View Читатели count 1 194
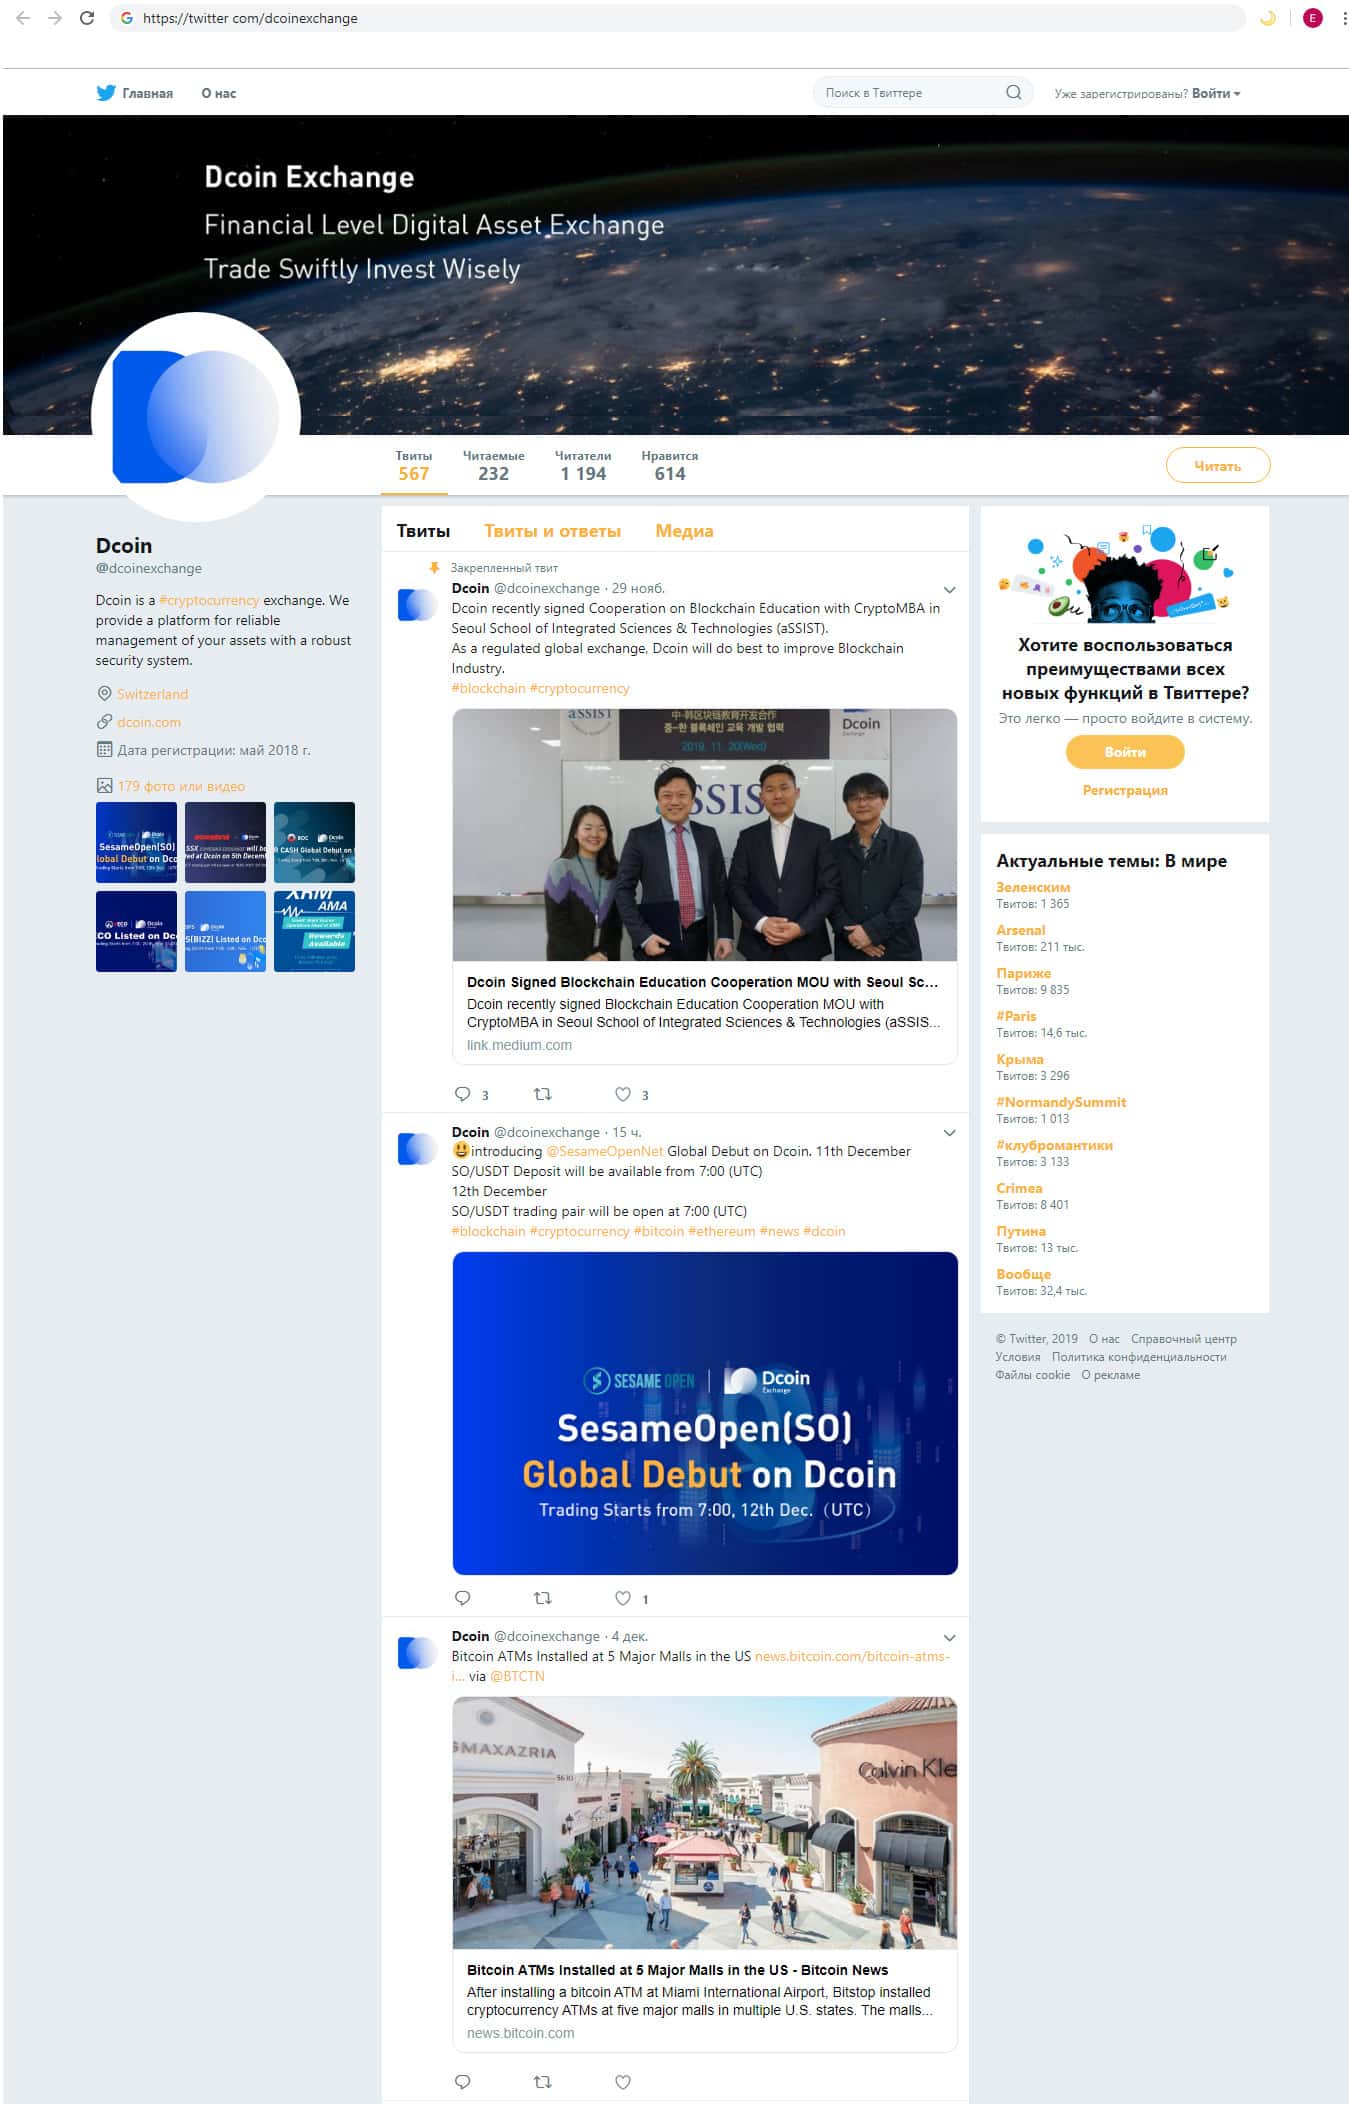The width and height of the screenshot is (1349, 2104). point(583,466)
